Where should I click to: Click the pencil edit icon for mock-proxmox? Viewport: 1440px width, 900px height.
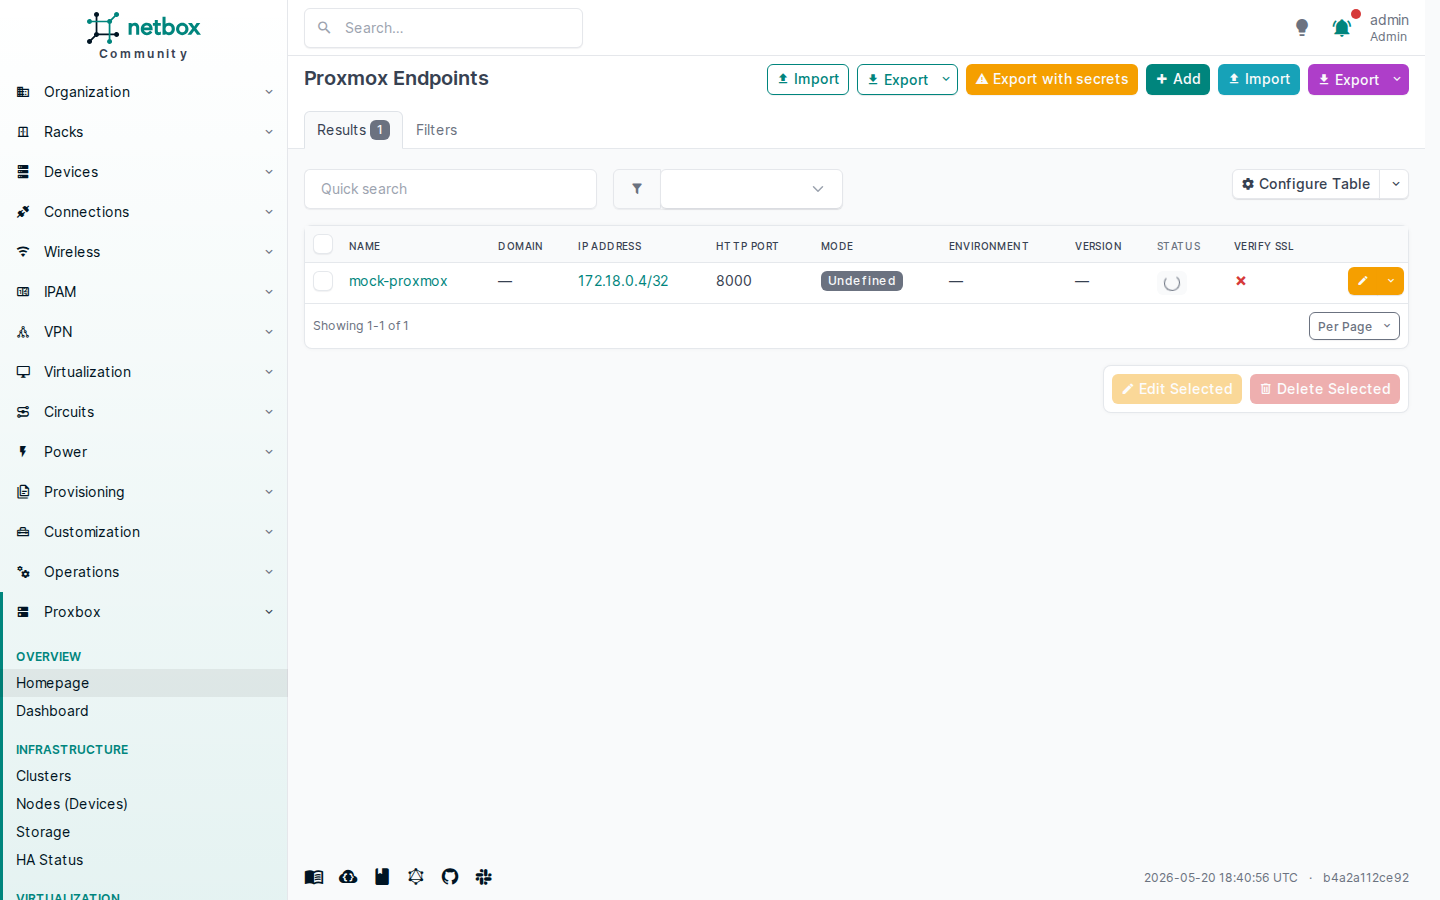pos(1363,281)
